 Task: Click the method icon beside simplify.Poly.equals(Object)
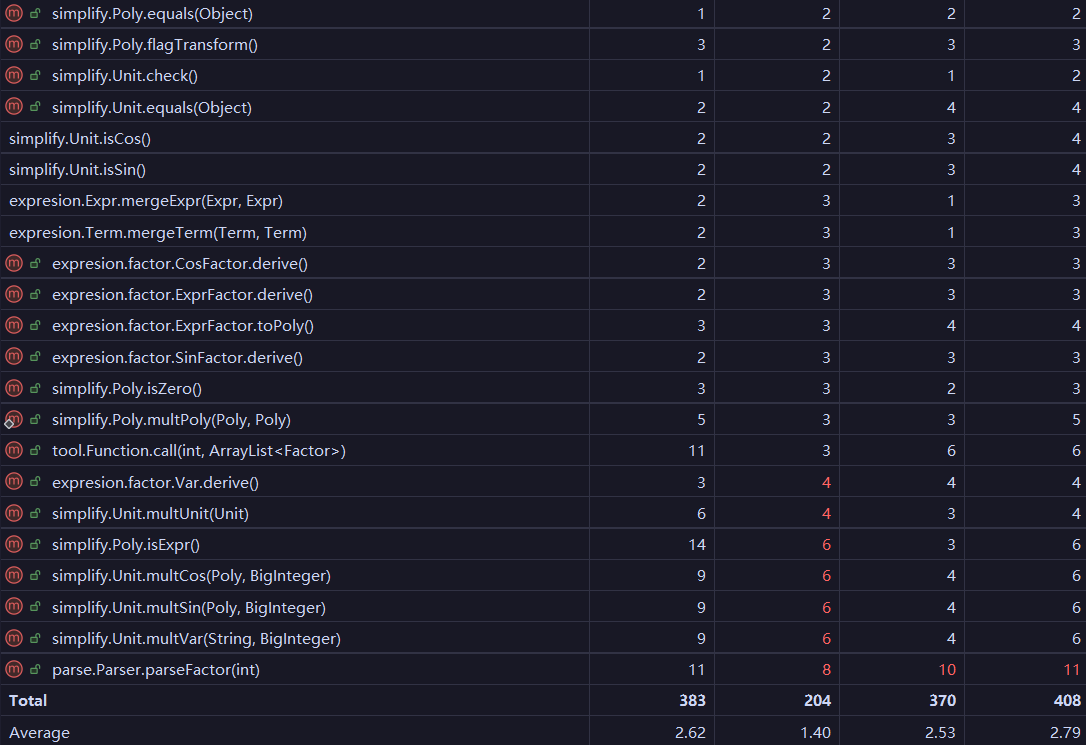point(14,14)
